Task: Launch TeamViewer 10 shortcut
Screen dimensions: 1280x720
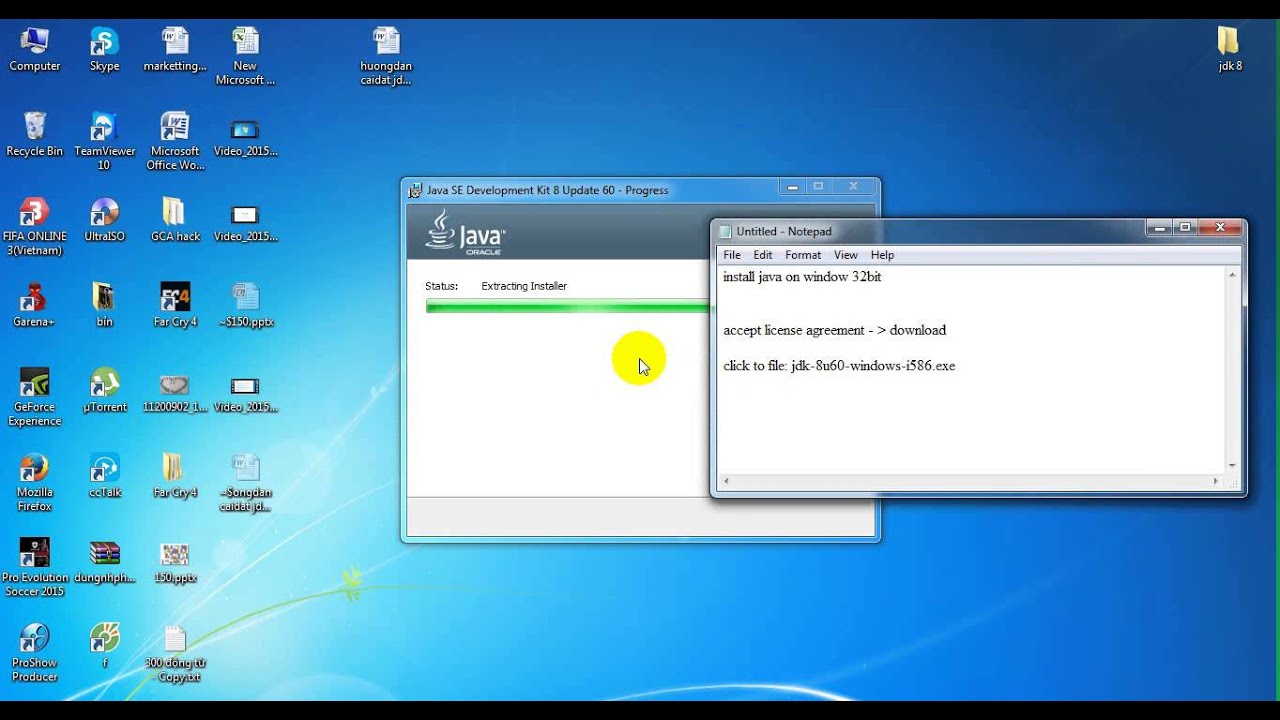Action: 104,142
